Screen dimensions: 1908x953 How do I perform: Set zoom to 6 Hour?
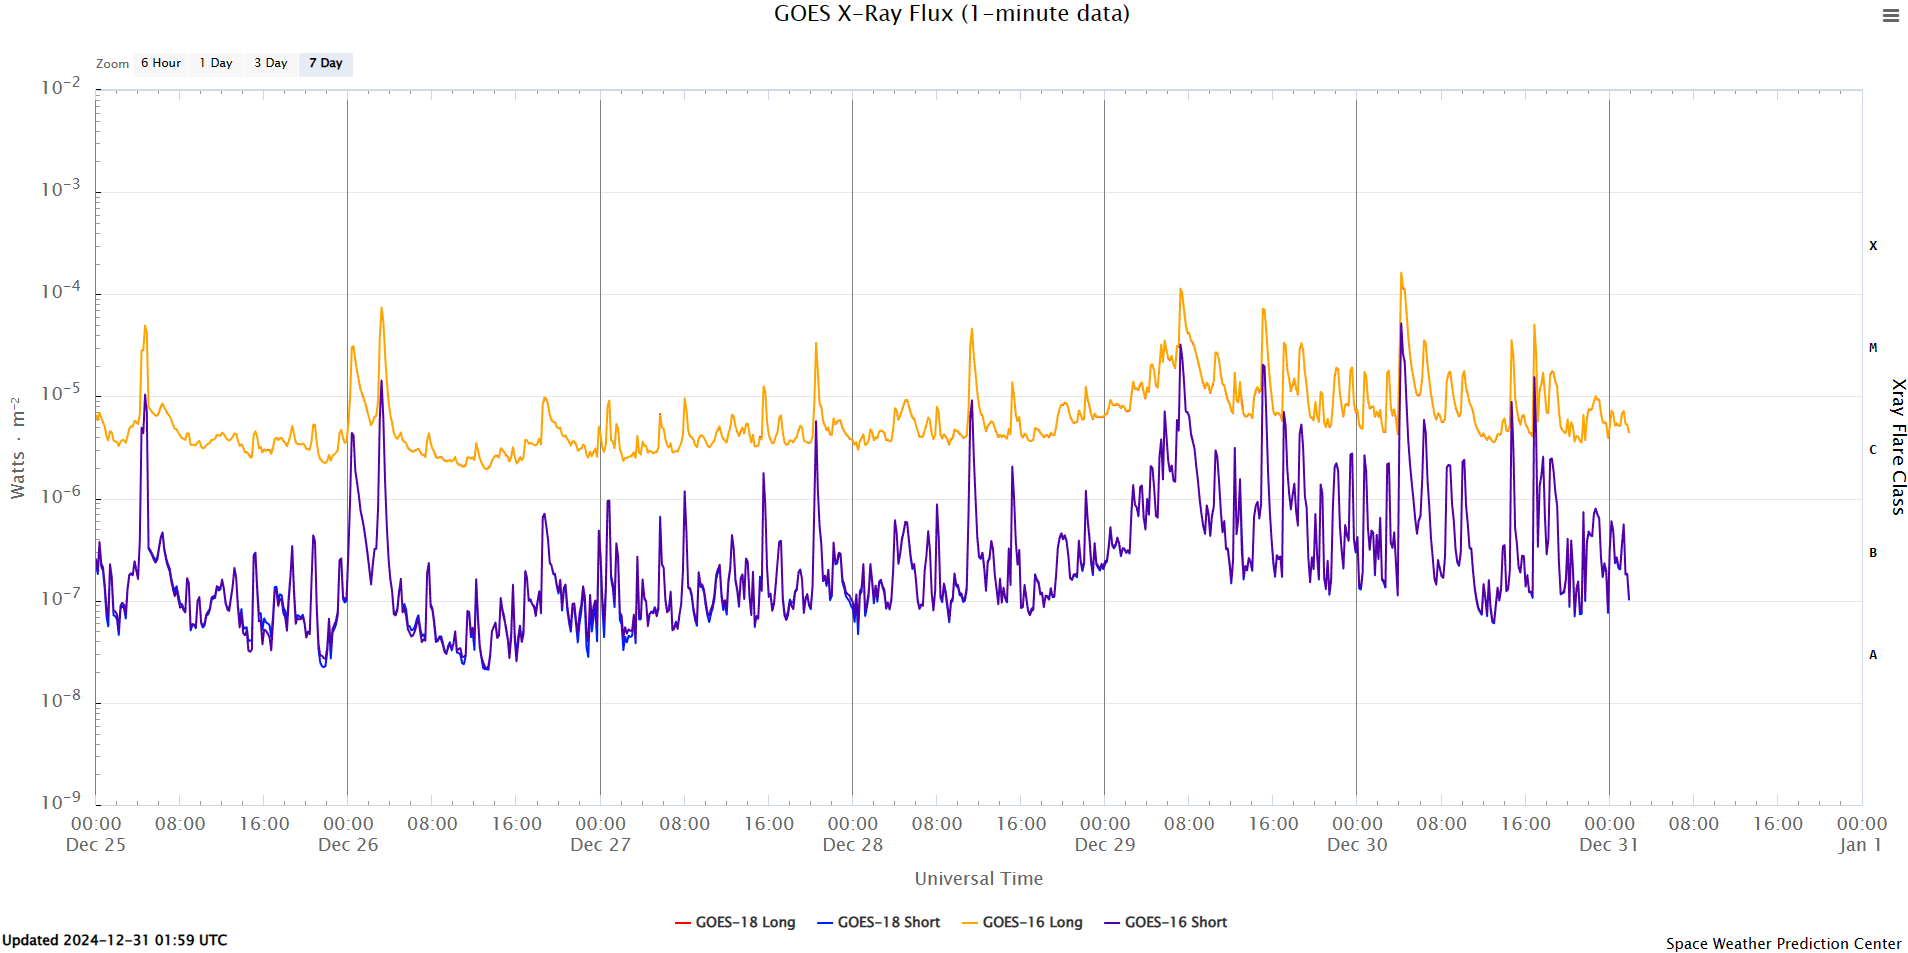click(x=160, y=63)
